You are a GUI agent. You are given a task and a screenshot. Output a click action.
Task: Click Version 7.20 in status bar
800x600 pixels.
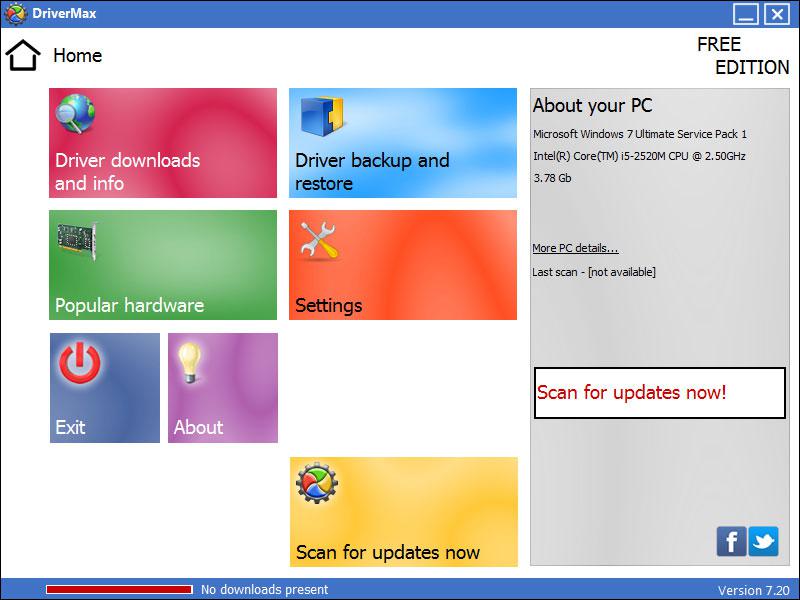pyautogui.click(x=754, y=590)
